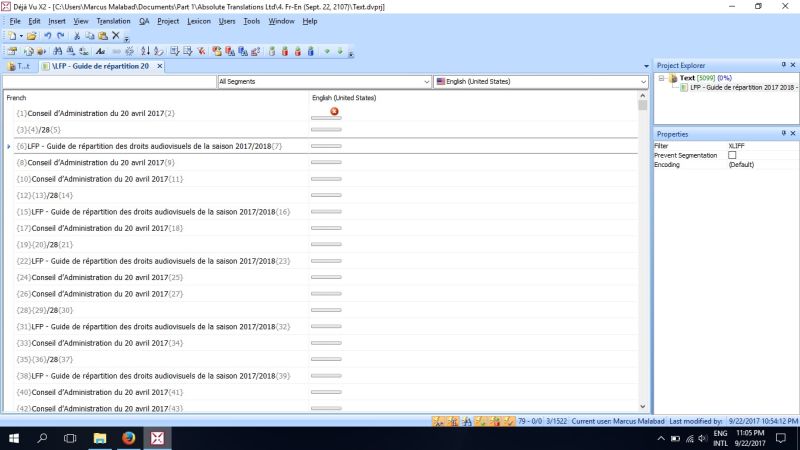
Task: Click the Encoding (Default) property value
Action: click(x=741, y=165)
